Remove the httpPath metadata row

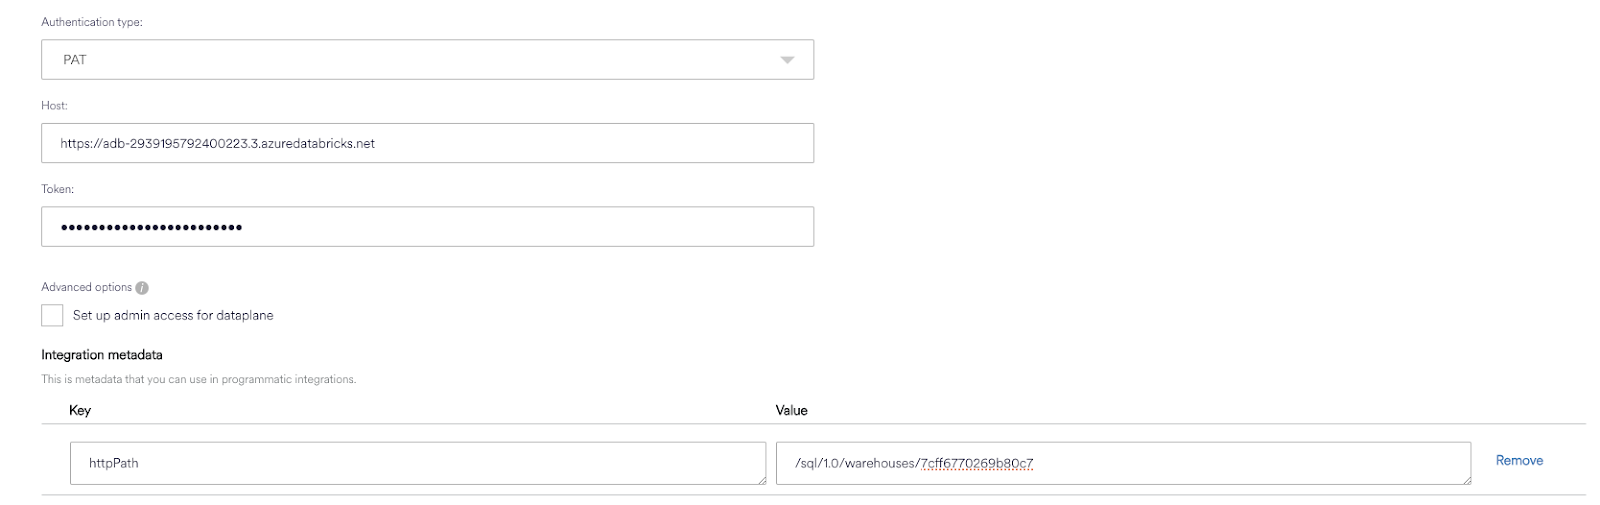pos(1518,460)
